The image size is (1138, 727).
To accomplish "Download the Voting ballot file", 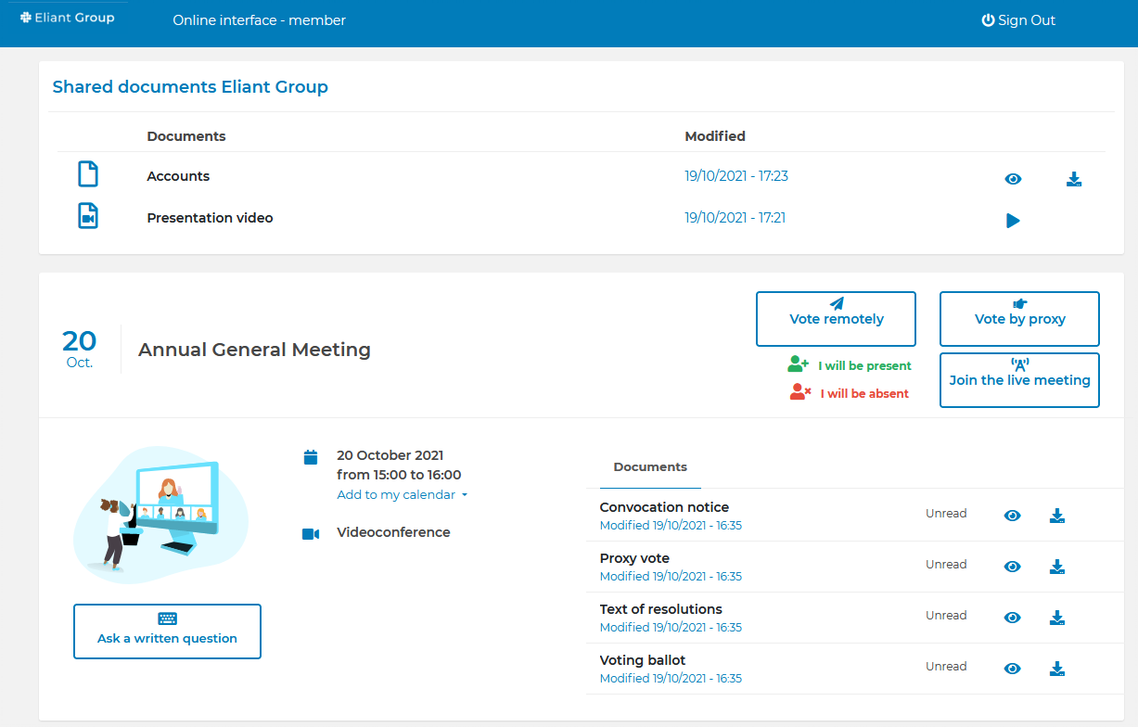I will (x=1057, y=669).
